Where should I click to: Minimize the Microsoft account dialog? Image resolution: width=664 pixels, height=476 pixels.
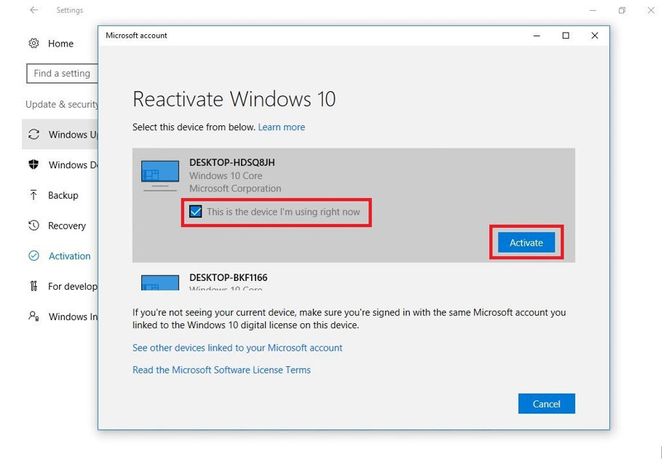click(537, 36)
